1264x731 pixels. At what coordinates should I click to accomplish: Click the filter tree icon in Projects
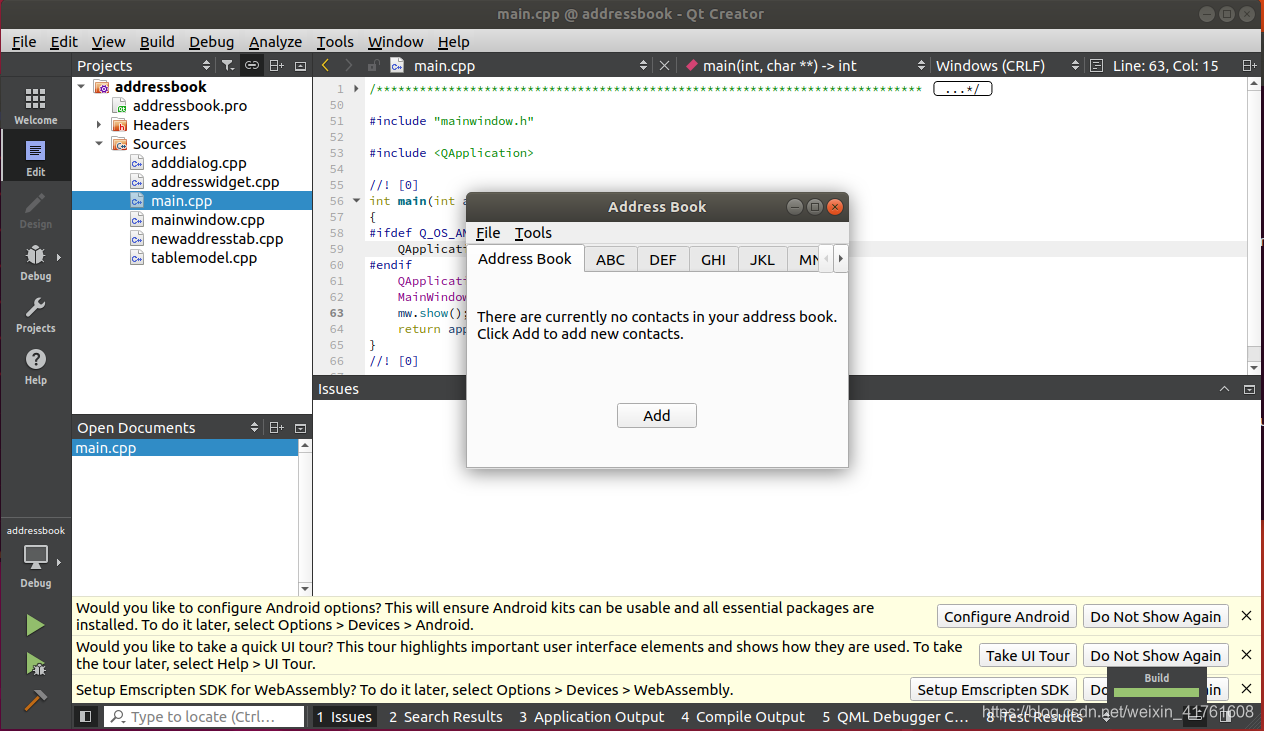click(229, 65)
